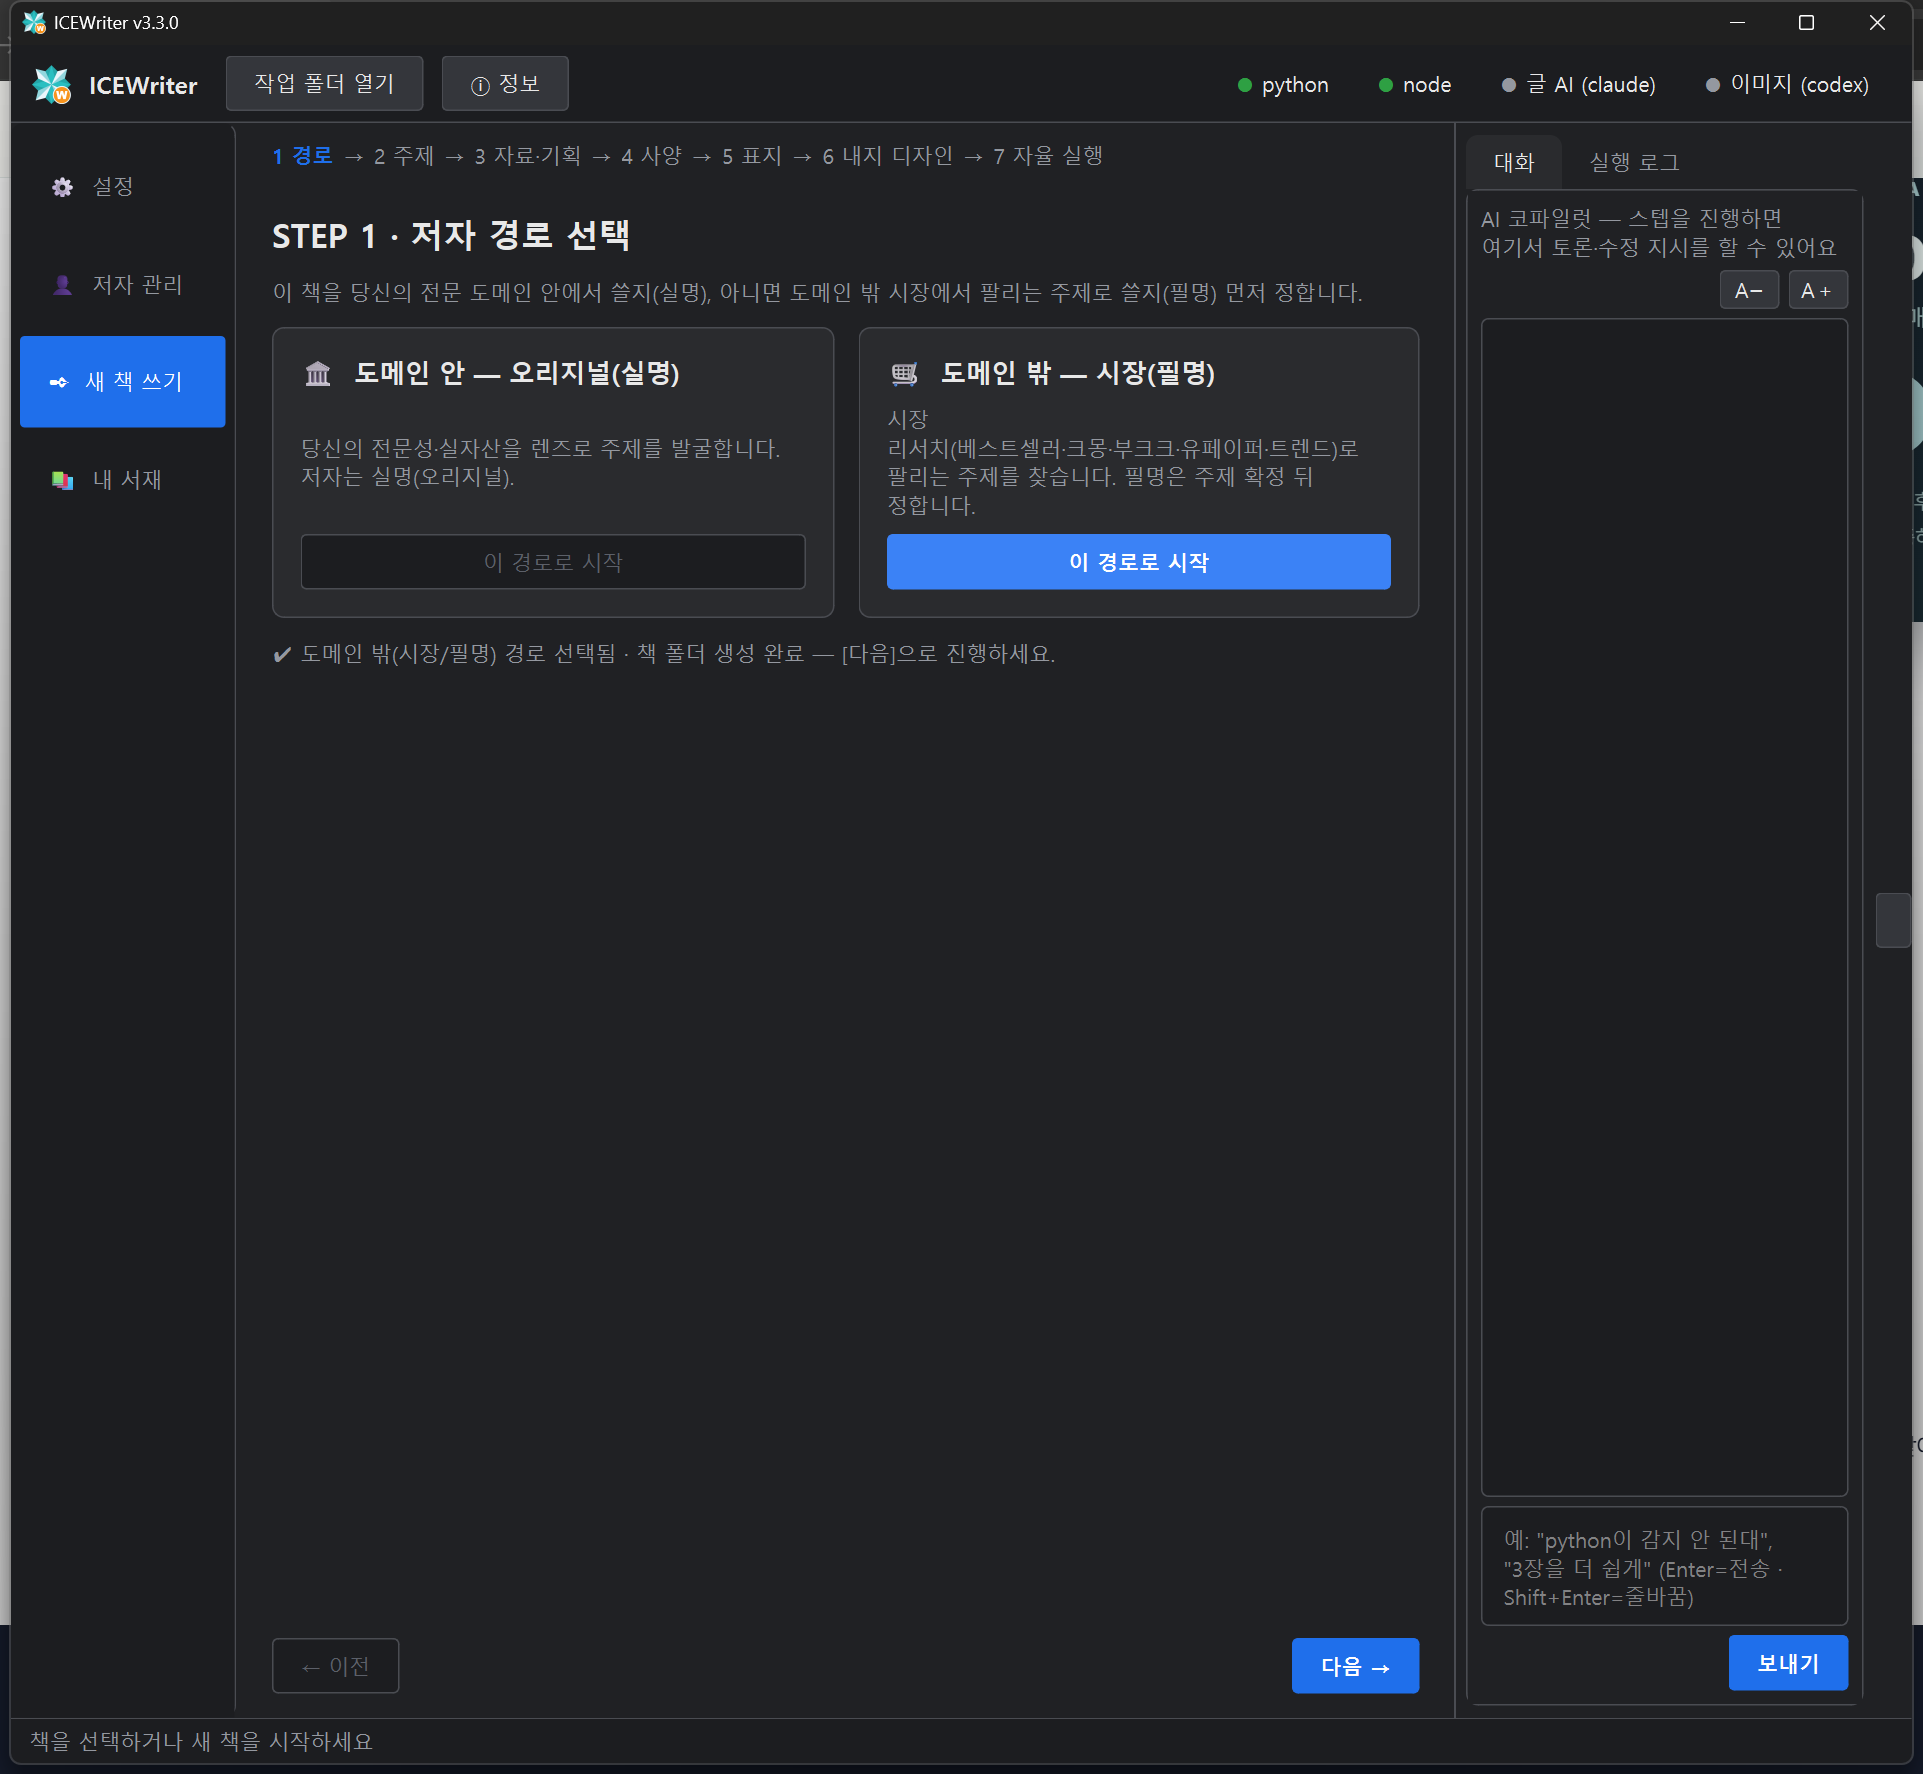Viewport: 1923px width, 1774px height.
Task: Click the empty chat conversation area
Action: click(1664, 907)
